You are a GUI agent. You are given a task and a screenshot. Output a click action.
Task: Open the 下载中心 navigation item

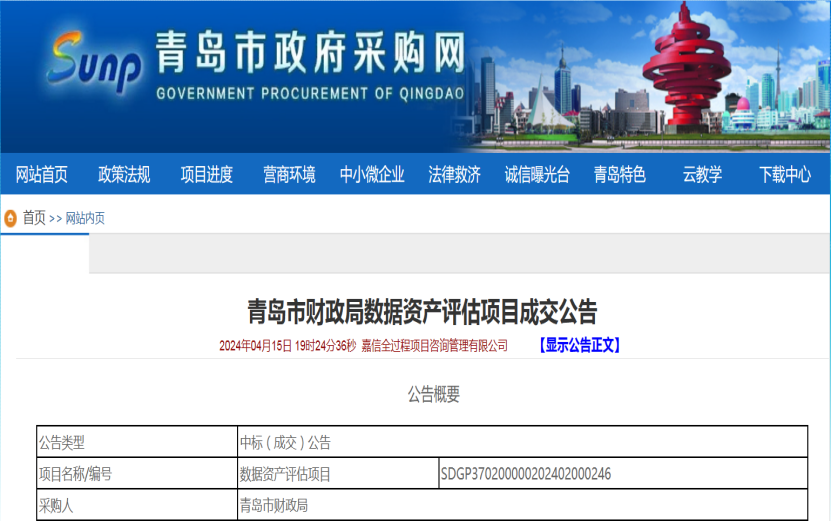(x=785, y=174)
